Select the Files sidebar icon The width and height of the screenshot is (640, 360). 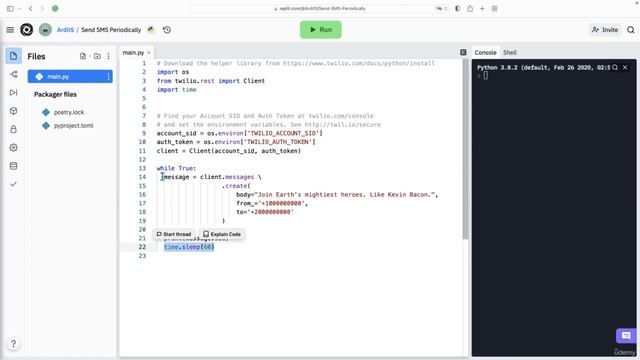click(x=13, y=56)
